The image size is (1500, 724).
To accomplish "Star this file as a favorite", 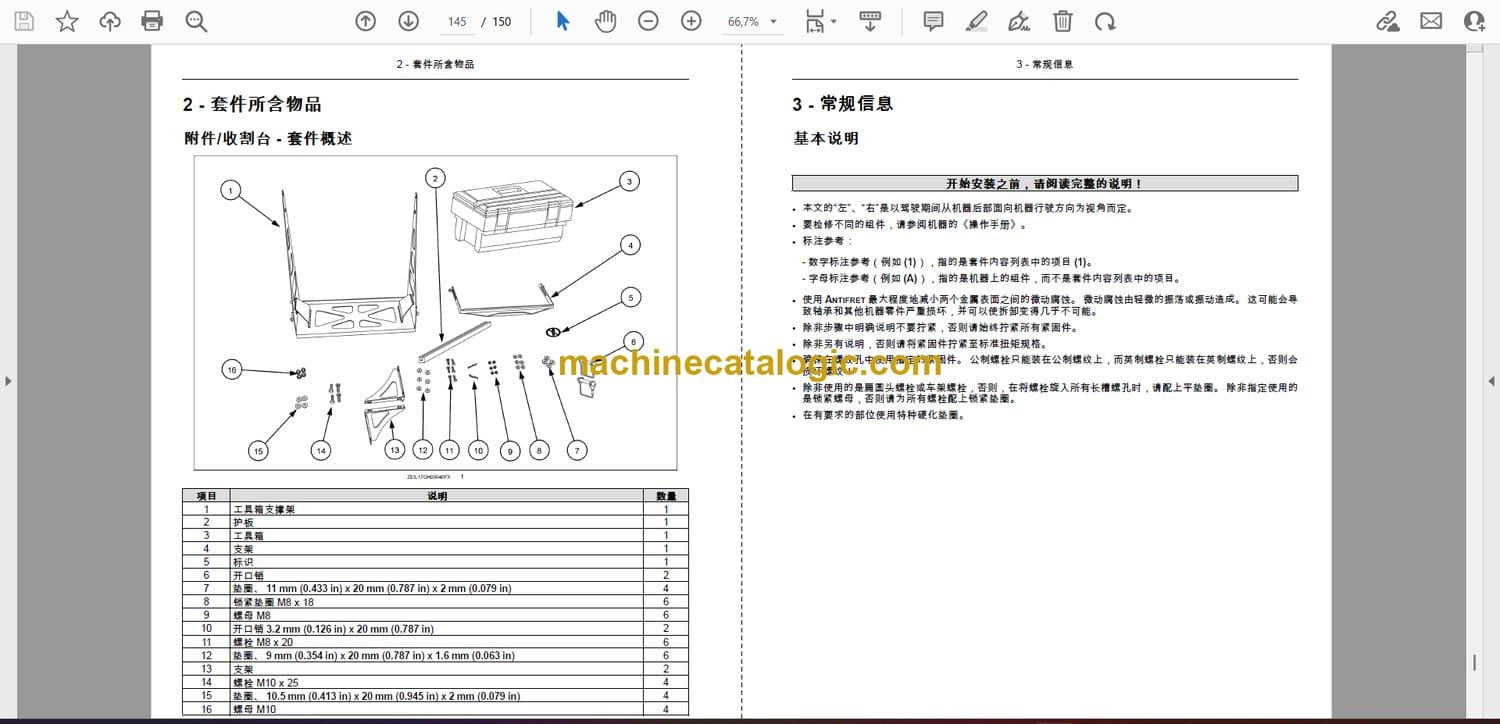I will [67, 21].
